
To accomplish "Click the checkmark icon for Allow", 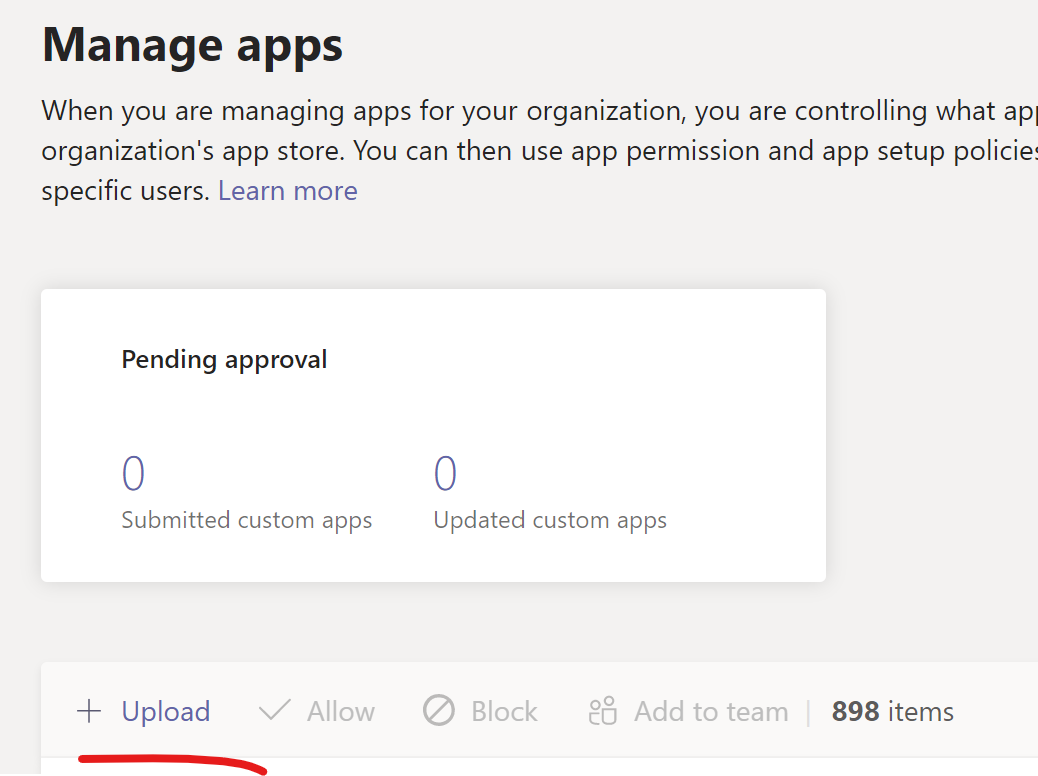I will pyautogui.click(x=274, y=711).
